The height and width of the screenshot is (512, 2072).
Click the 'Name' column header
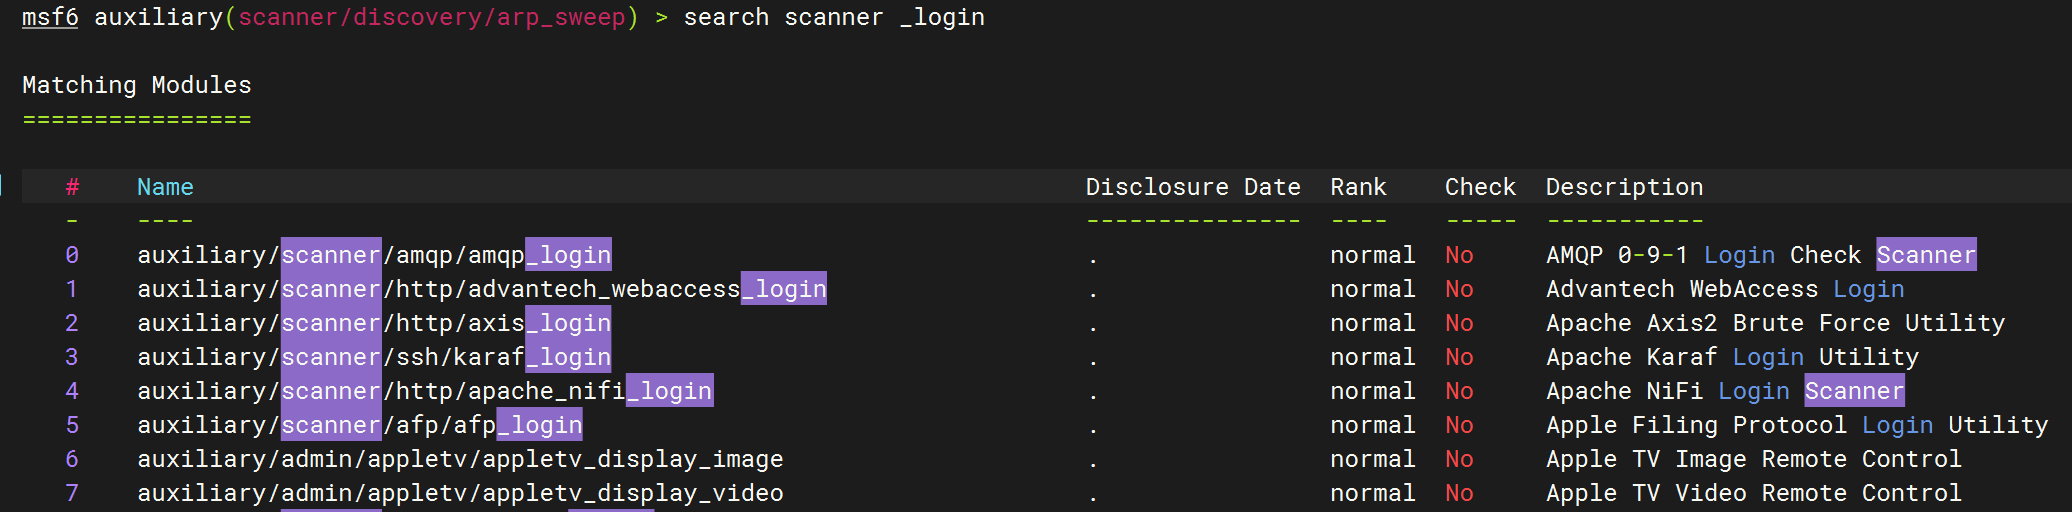[x=165, y=187]
